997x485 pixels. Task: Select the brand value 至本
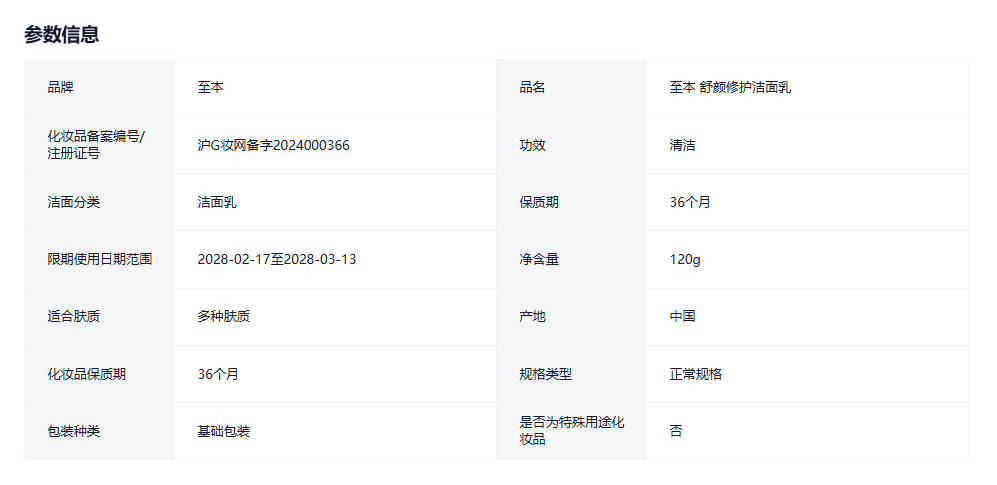coord(211,88)
